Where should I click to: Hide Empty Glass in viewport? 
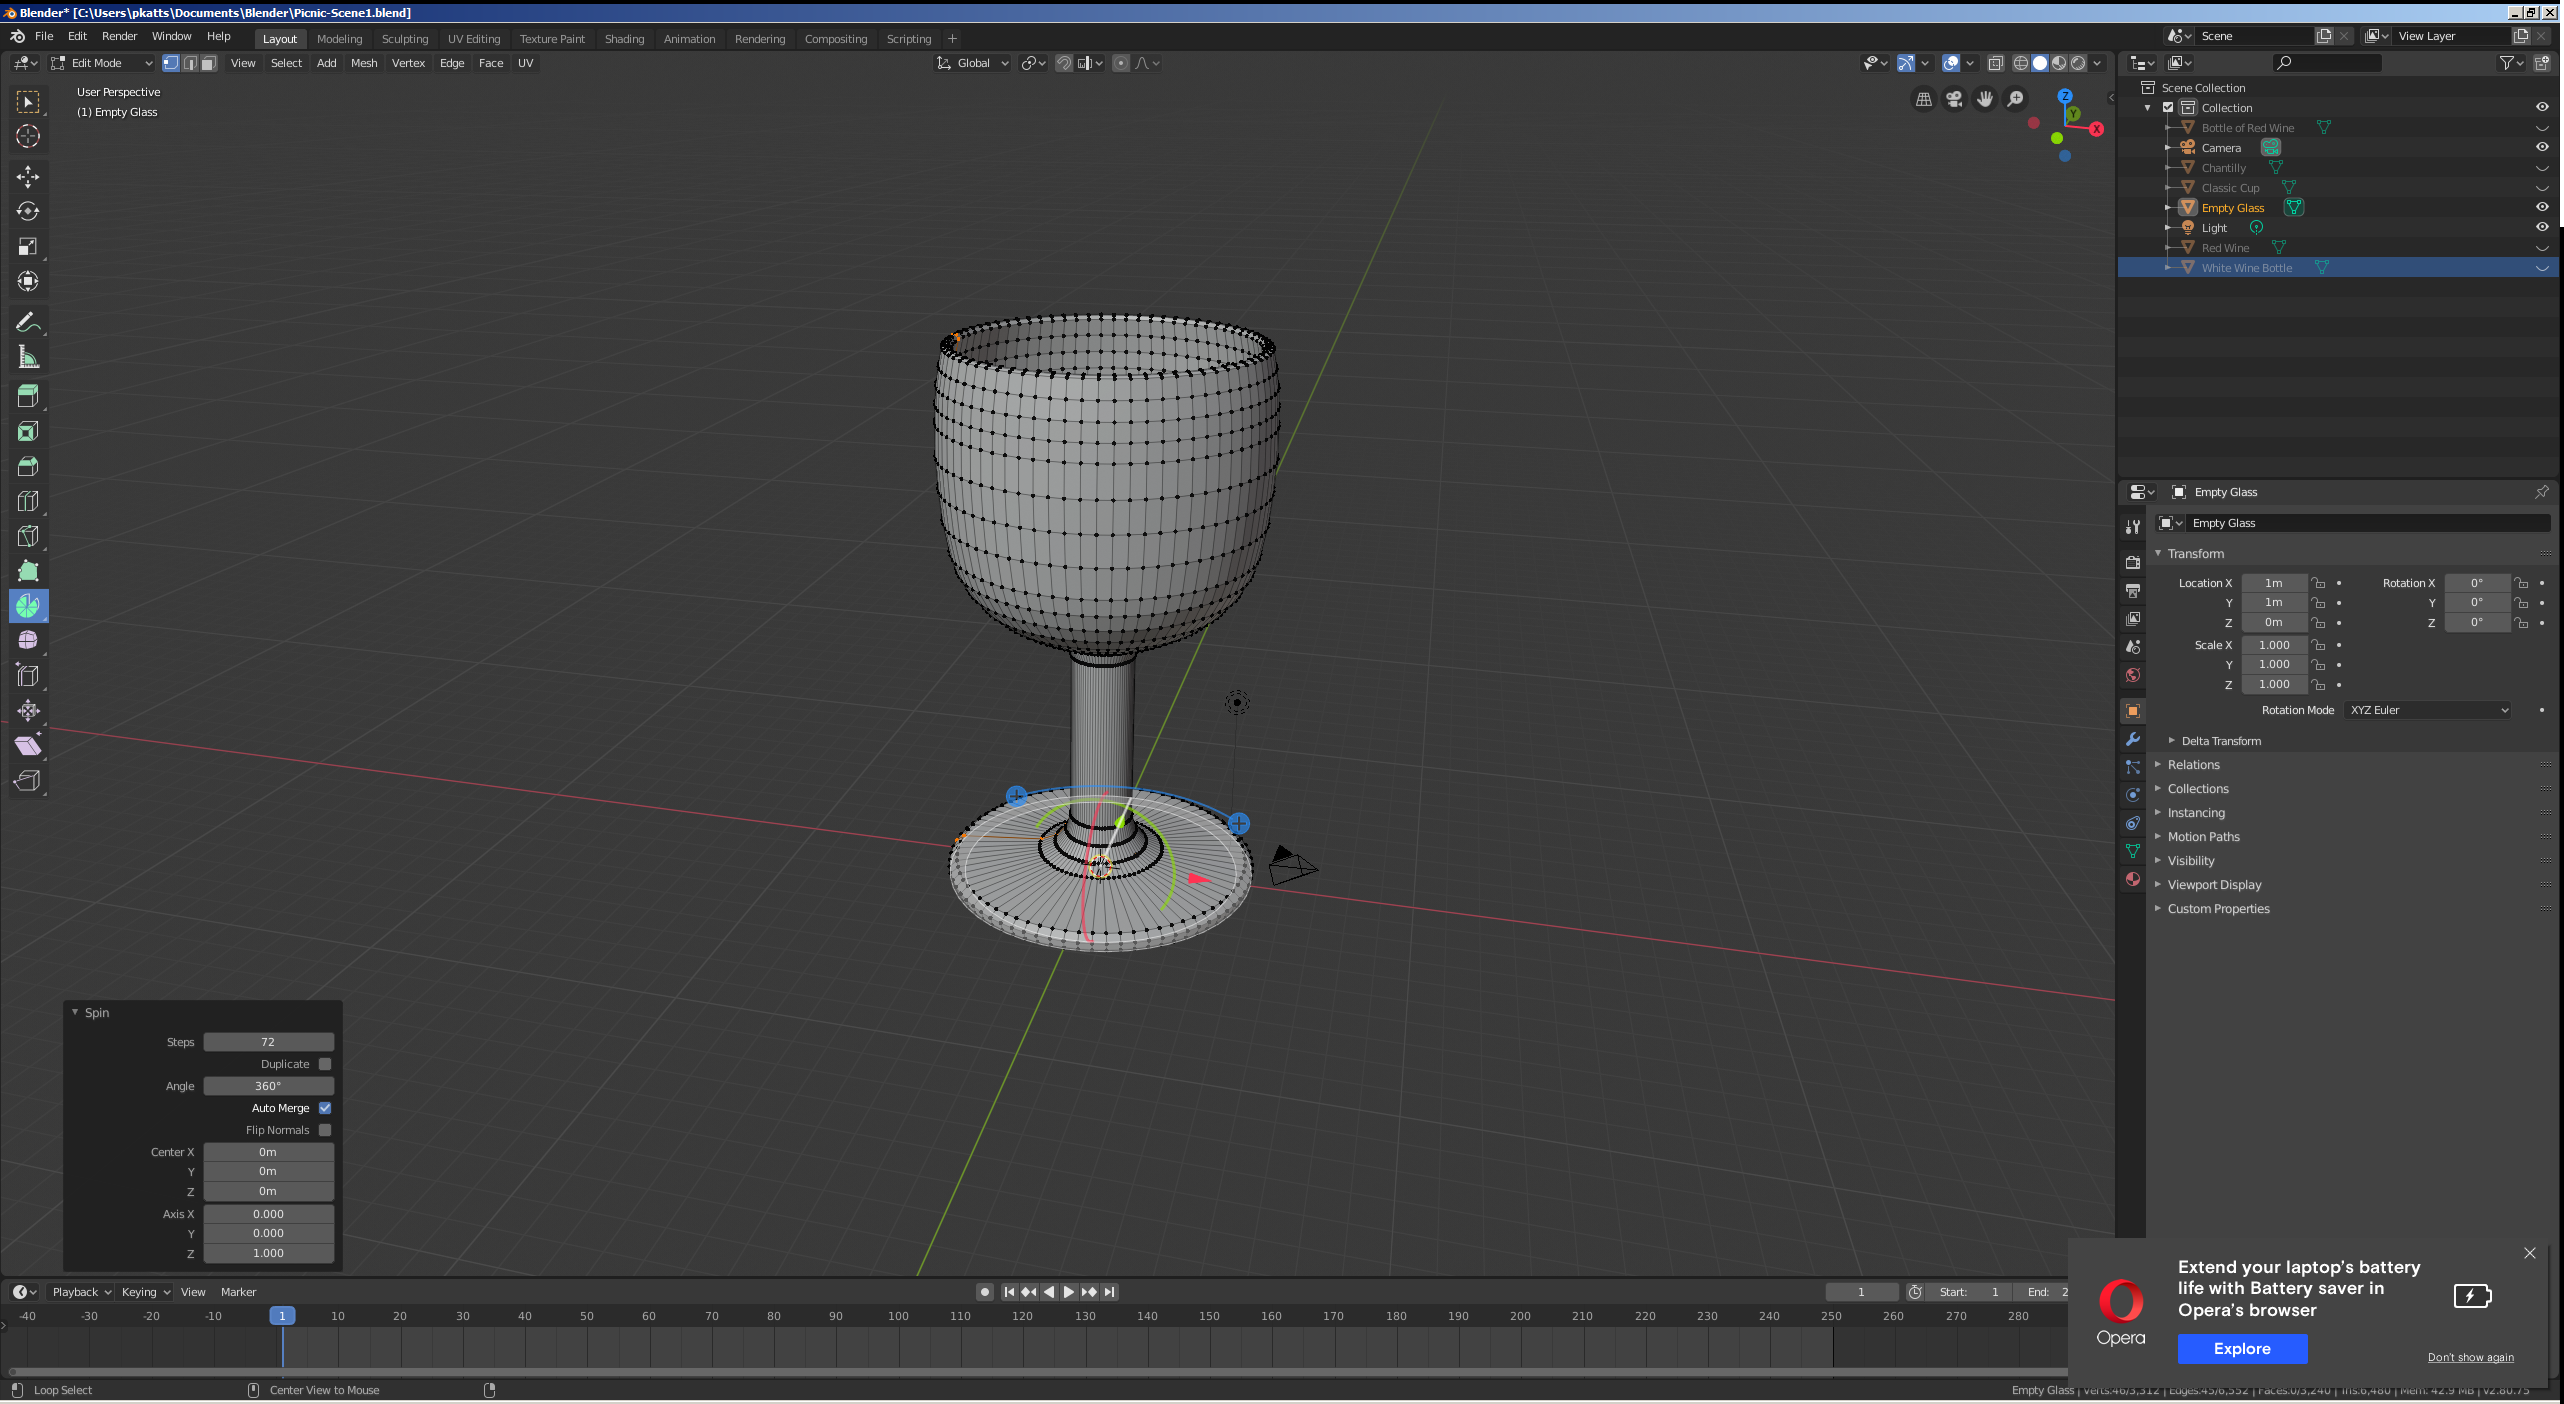(2542, 207)
